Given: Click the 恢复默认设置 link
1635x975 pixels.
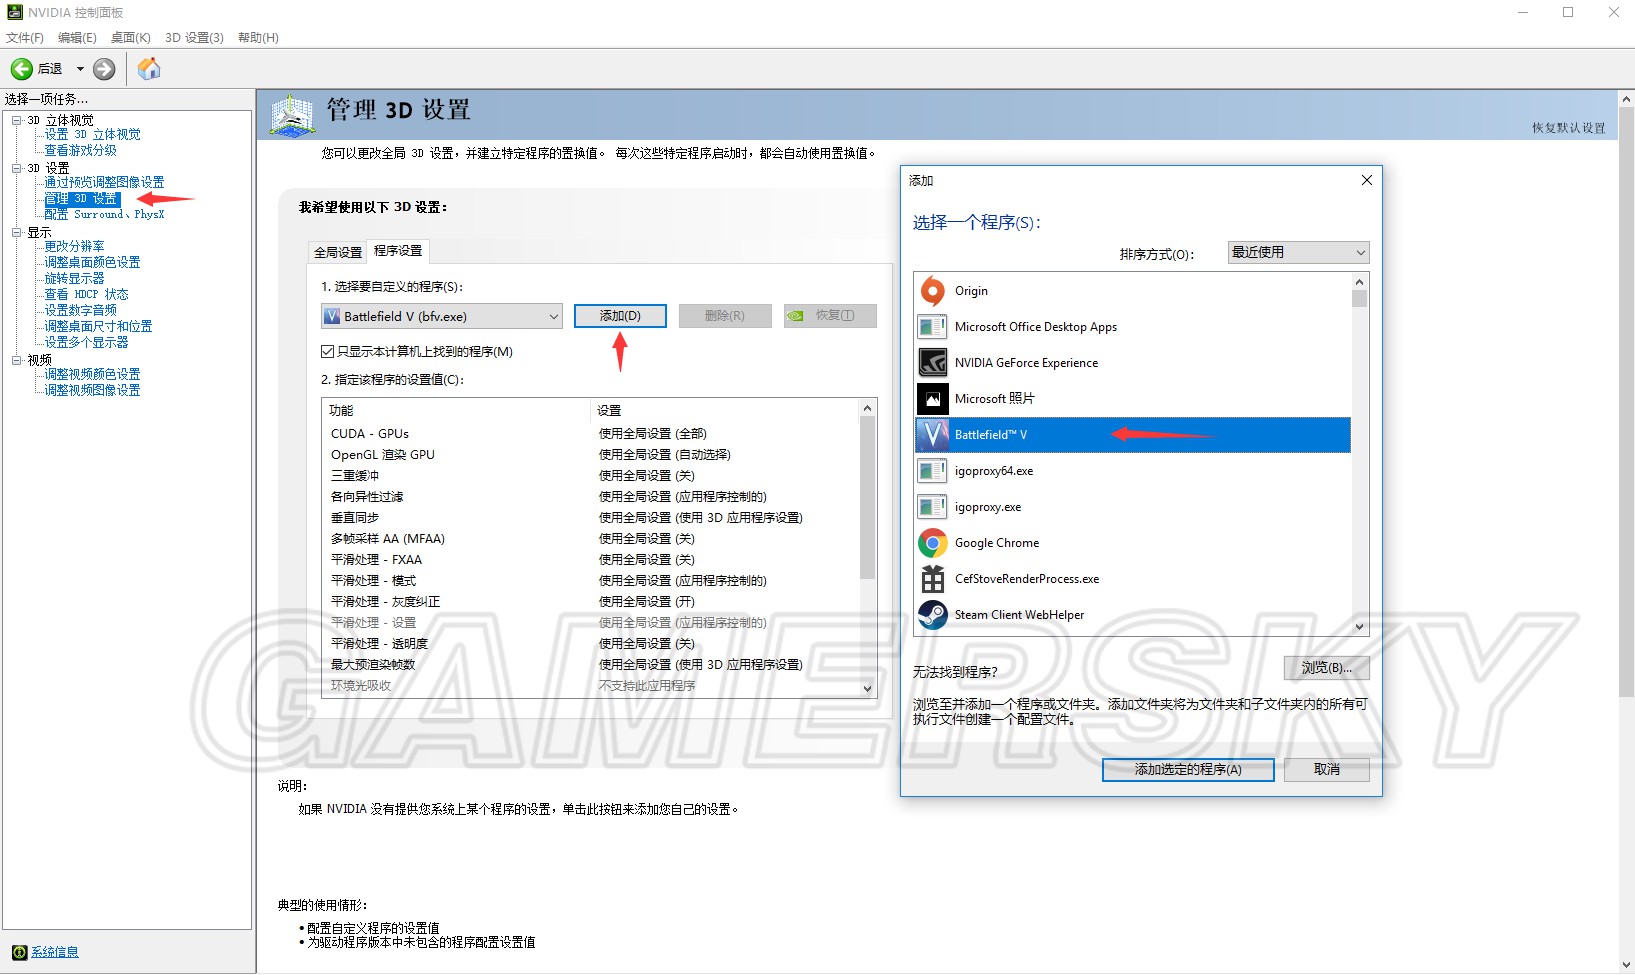Looking at the screenshot, I should pos(1568,128).
